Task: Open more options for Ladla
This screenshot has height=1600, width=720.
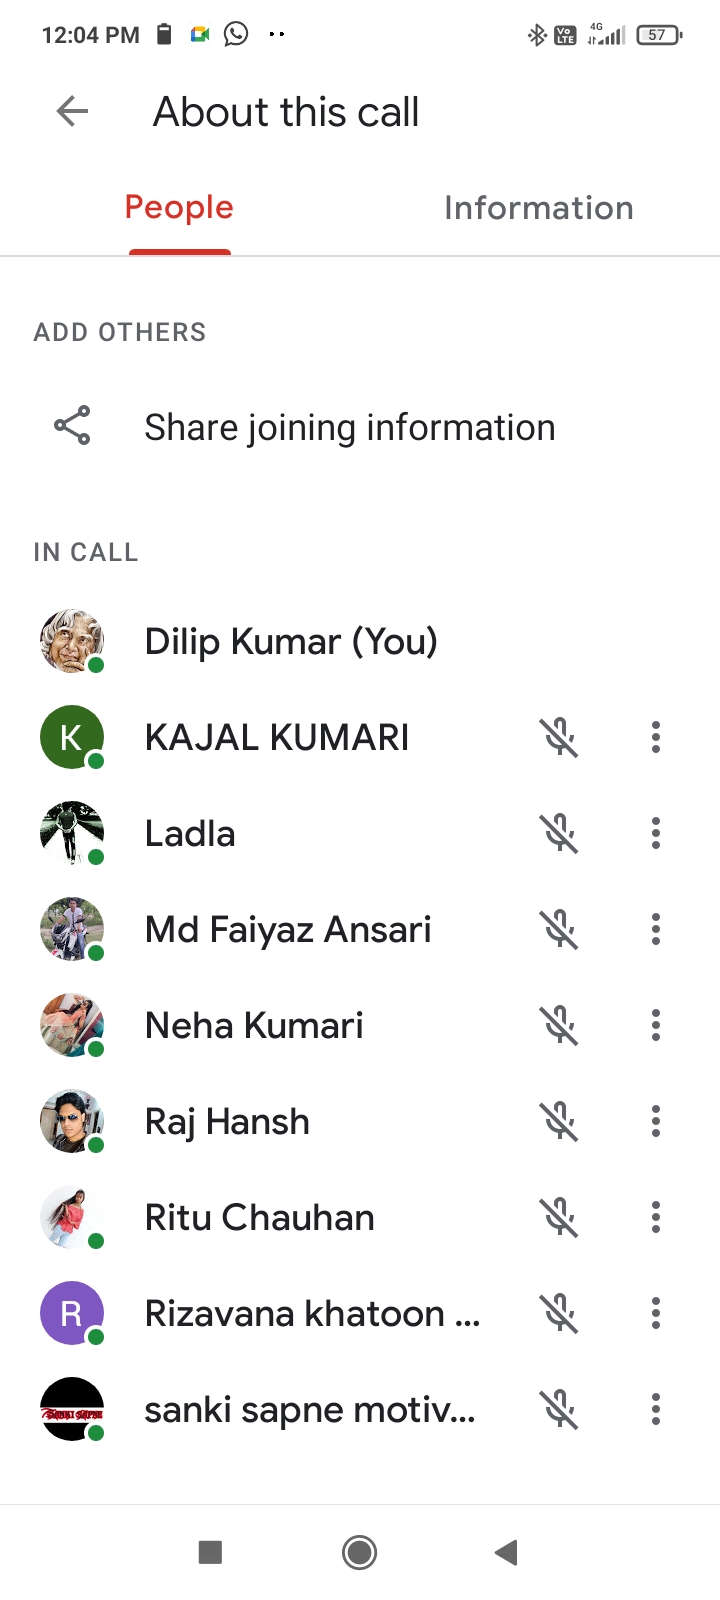Action: 656,834
